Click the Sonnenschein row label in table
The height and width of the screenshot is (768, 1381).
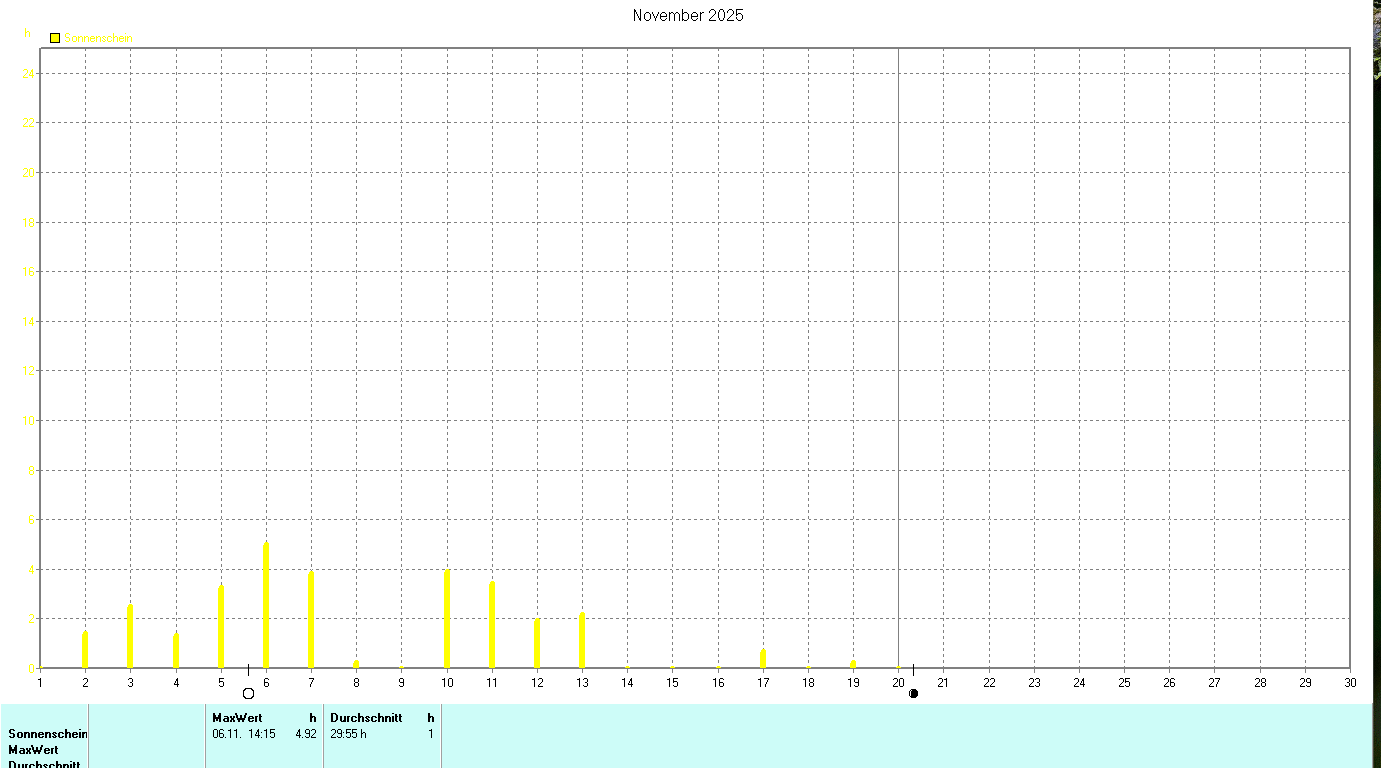[48, 734]
